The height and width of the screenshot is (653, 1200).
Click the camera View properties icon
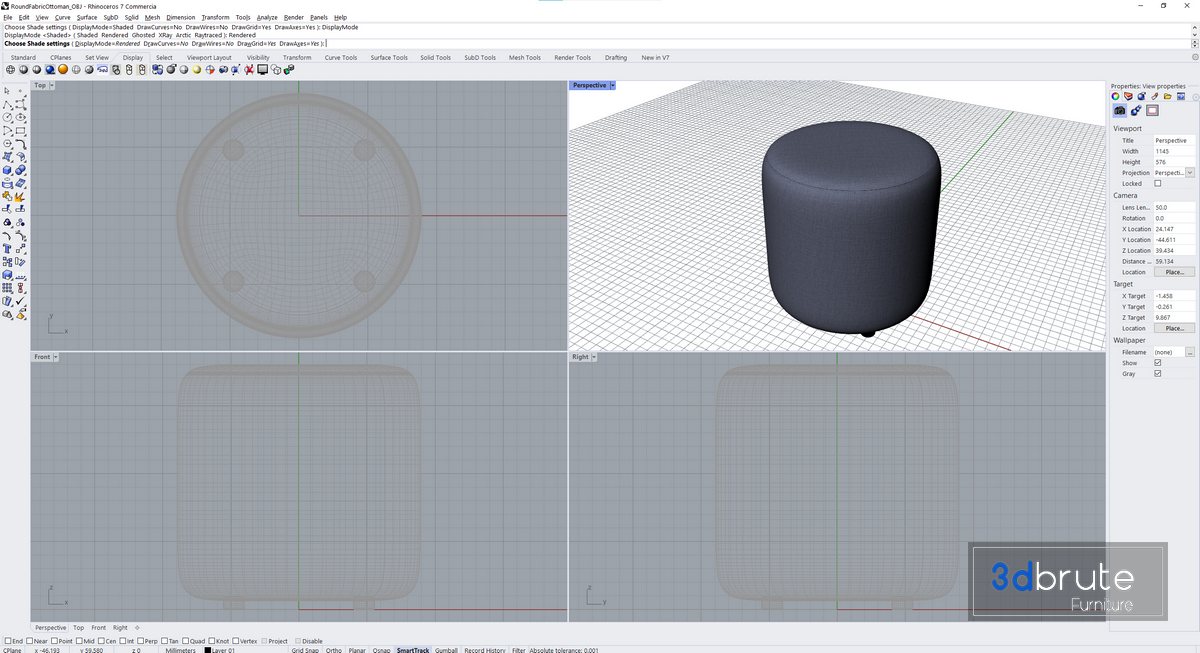[1120, 110]
